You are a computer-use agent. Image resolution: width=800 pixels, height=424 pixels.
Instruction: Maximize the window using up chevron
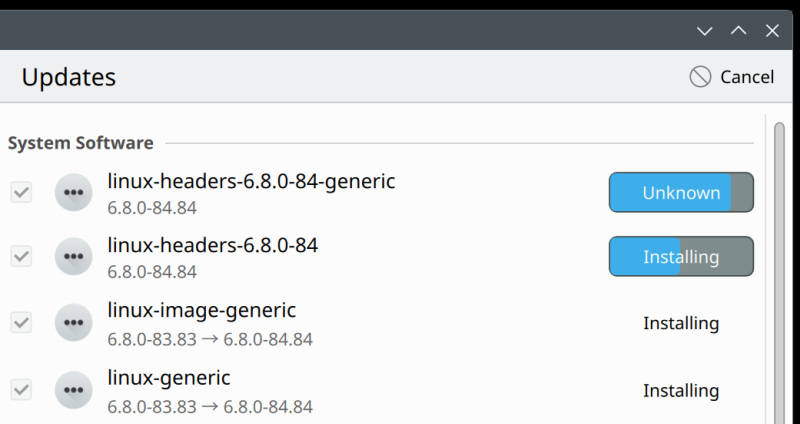pos(739,31)
